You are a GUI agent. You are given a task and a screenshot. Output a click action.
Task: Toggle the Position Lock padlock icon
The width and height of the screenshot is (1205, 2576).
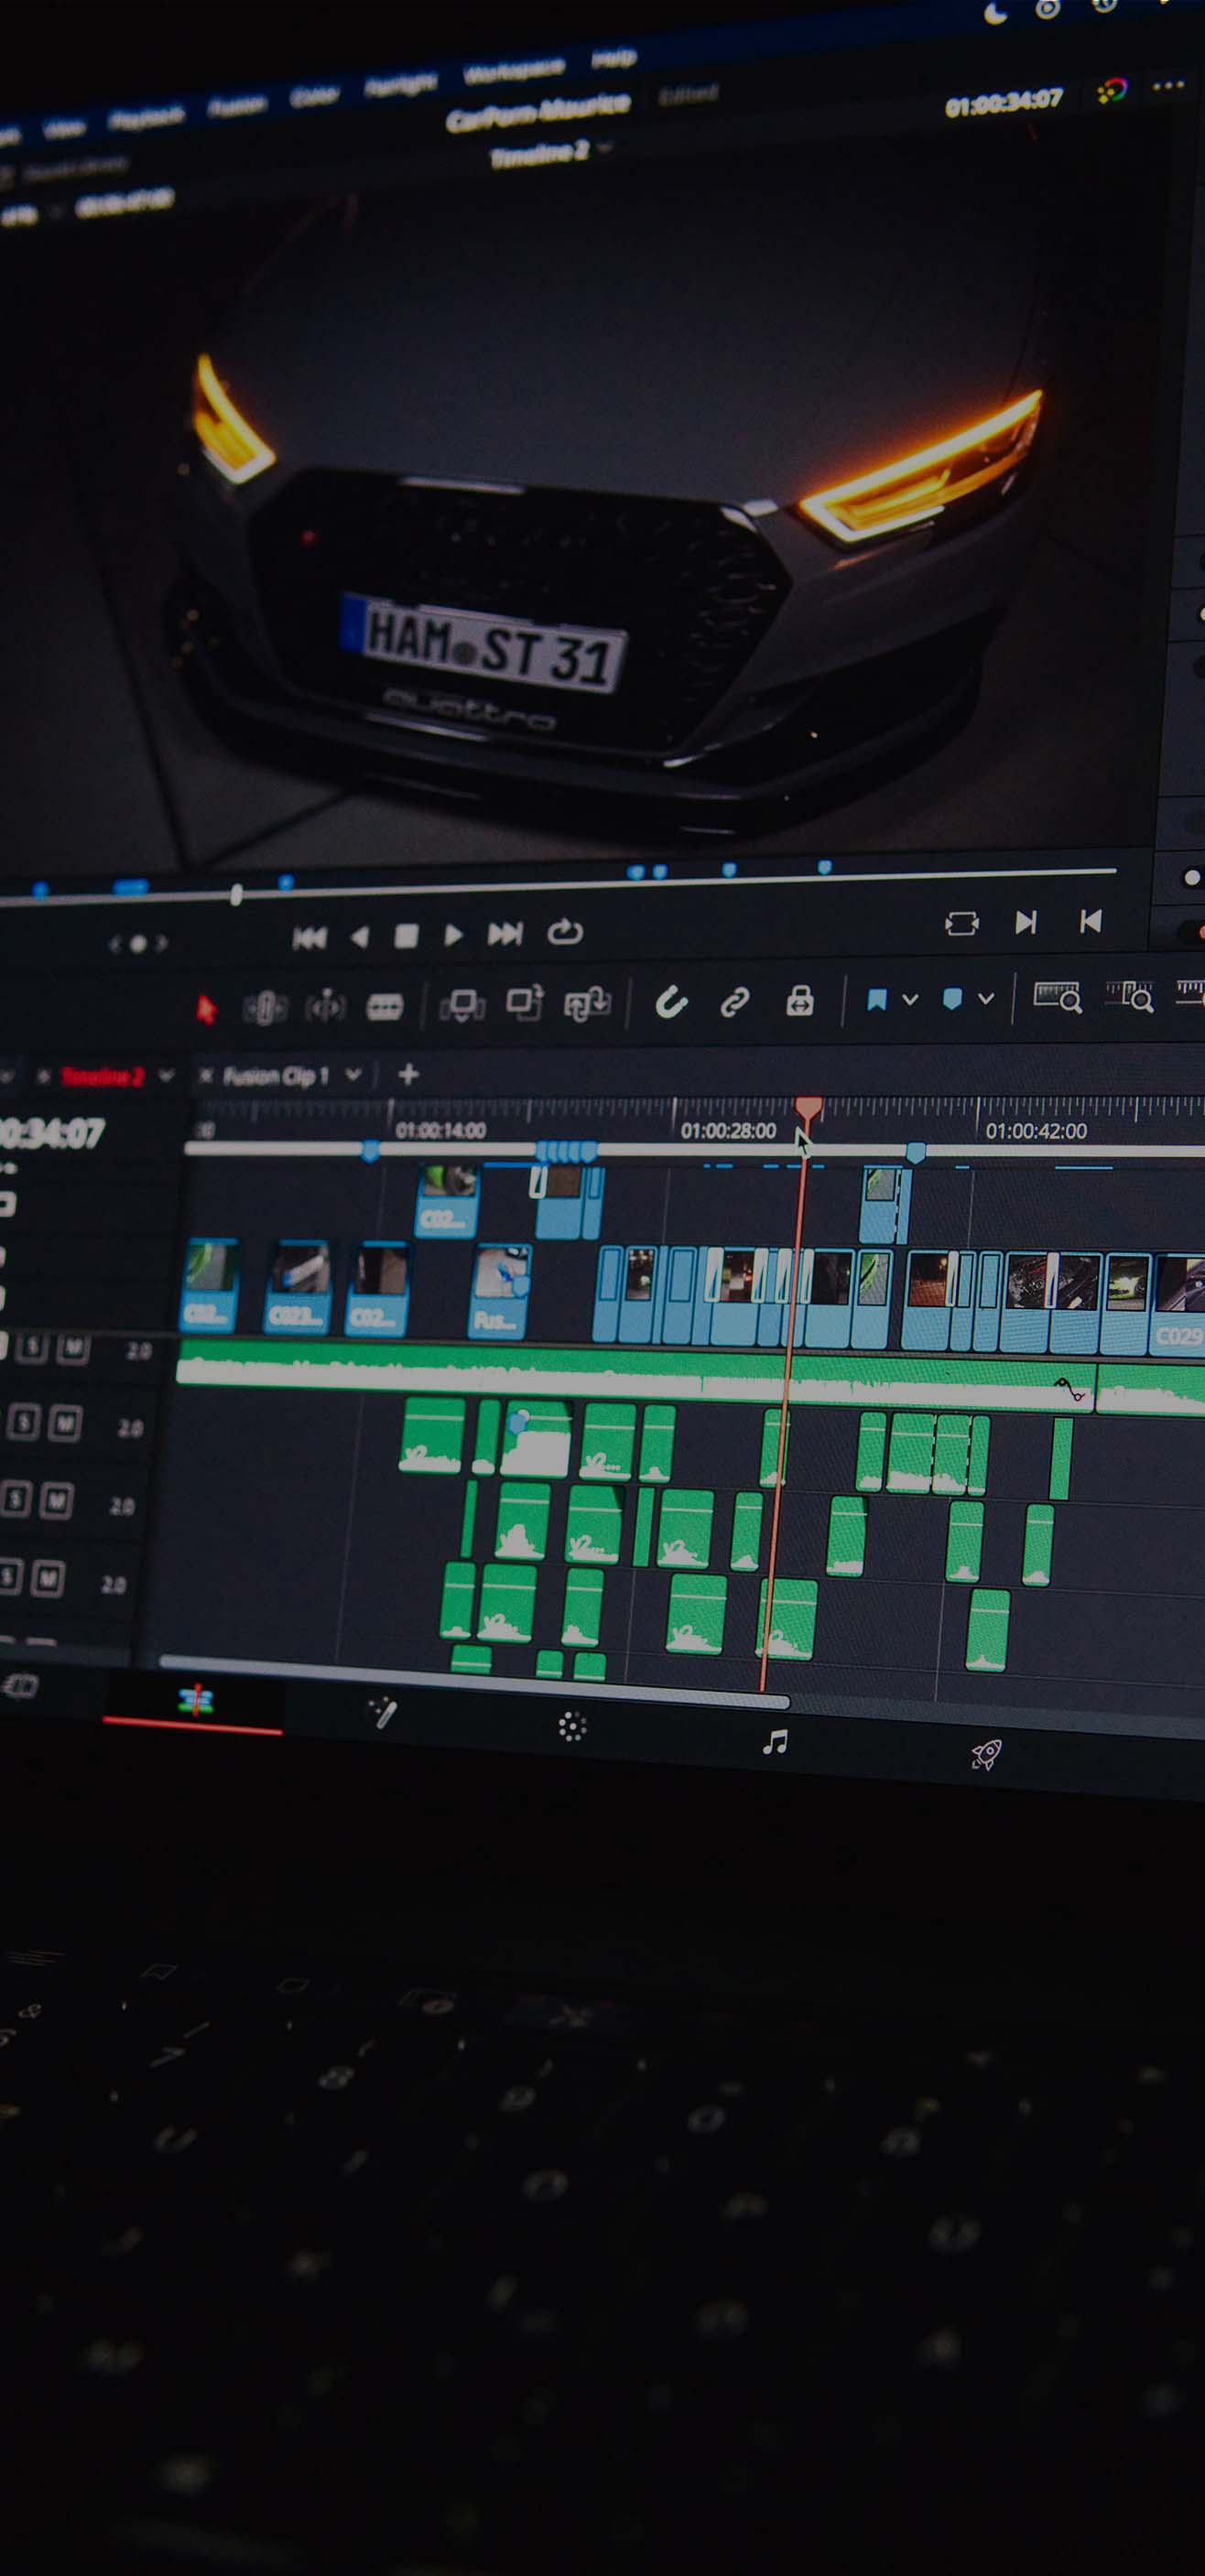coord(799,1001)
